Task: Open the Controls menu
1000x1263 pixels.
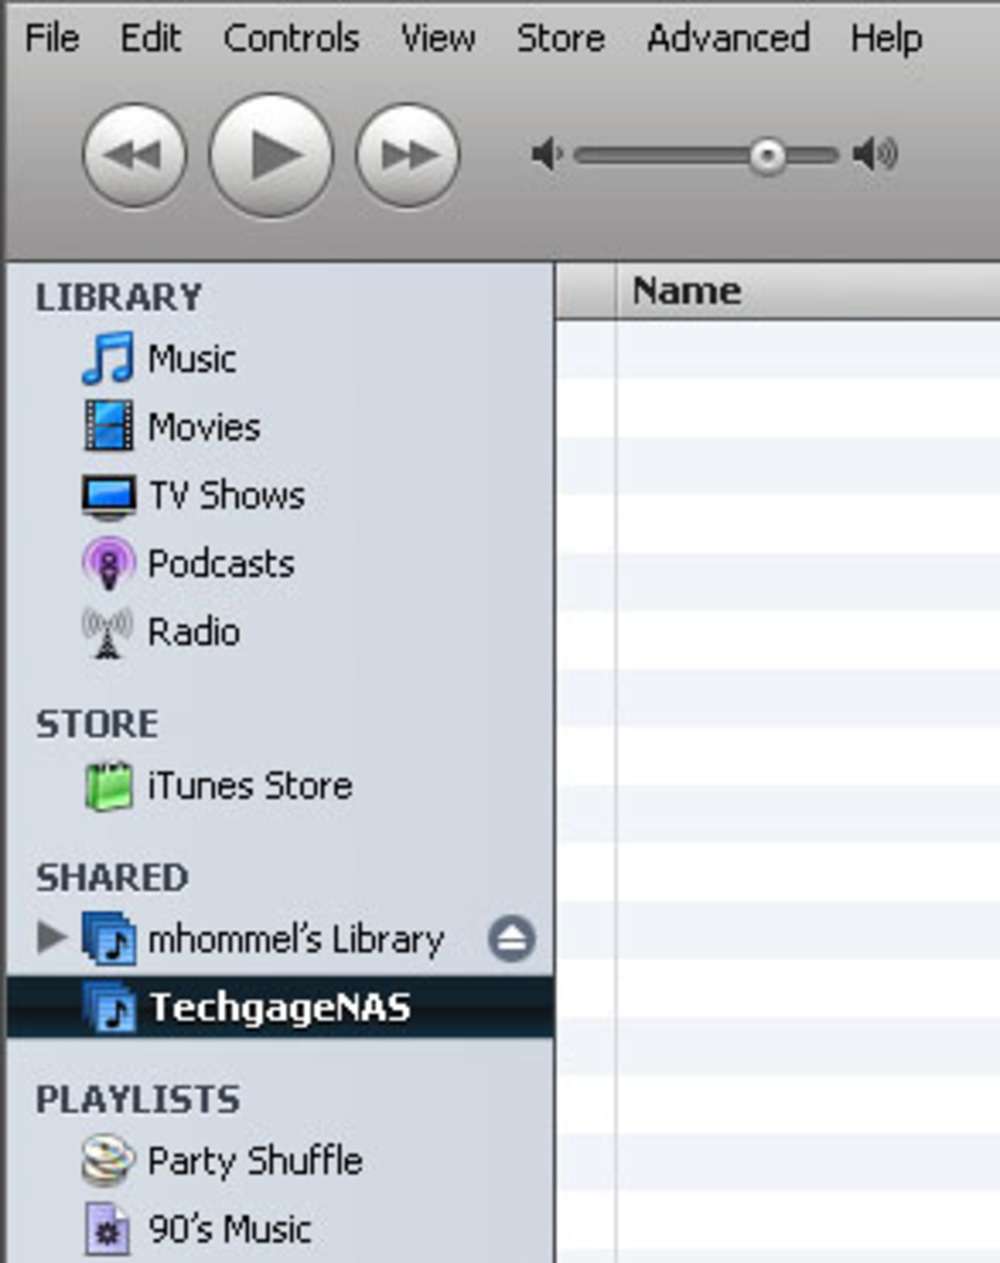Action: click(291, 38)
